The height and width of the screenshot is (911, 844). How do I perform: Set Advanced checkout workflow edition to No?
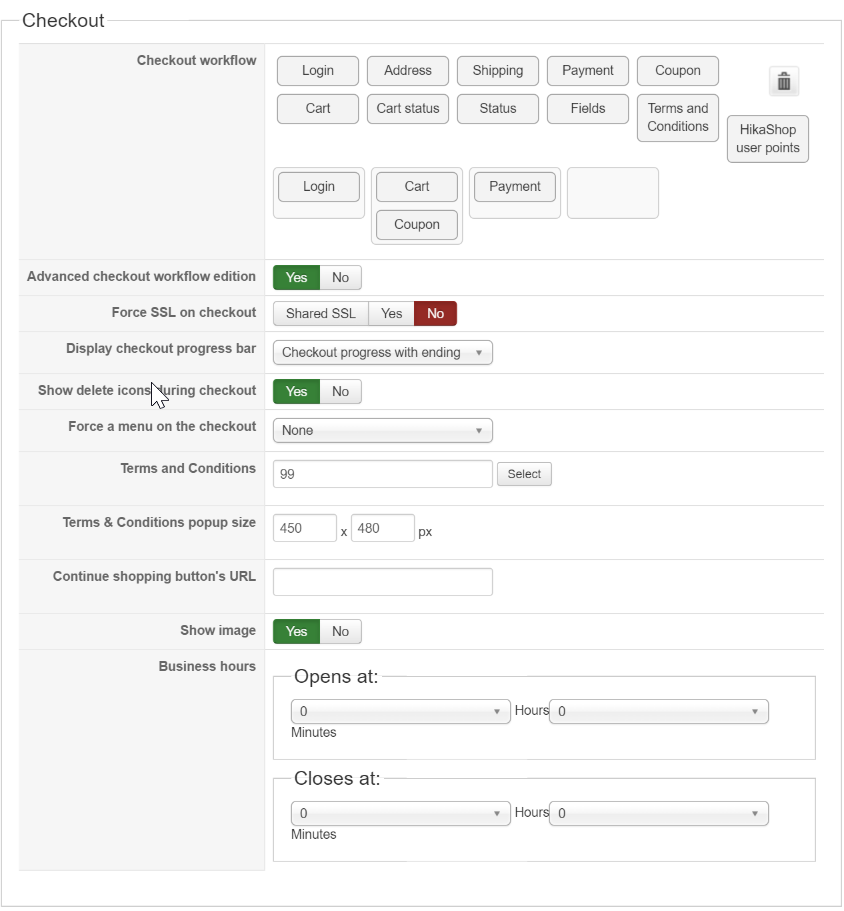(340, 278)
